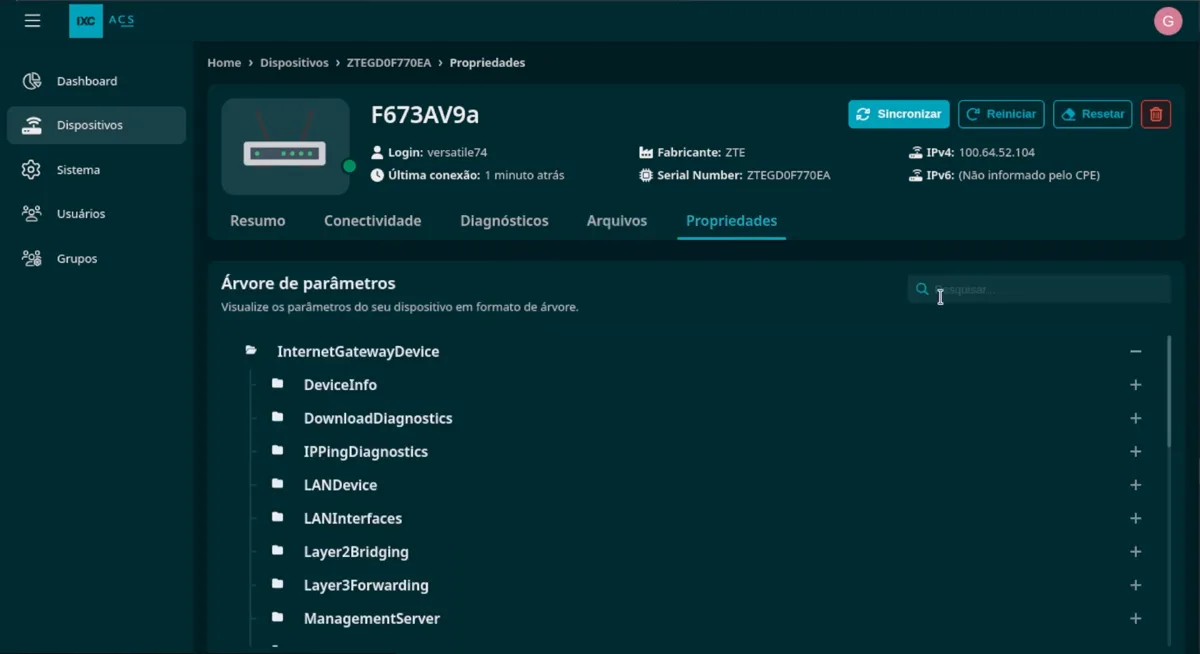This screenshot has width=1200, height=654.
Task: Click the DeviceInfo folder icon
Action: pyautogui.click(x=278, y=384)
